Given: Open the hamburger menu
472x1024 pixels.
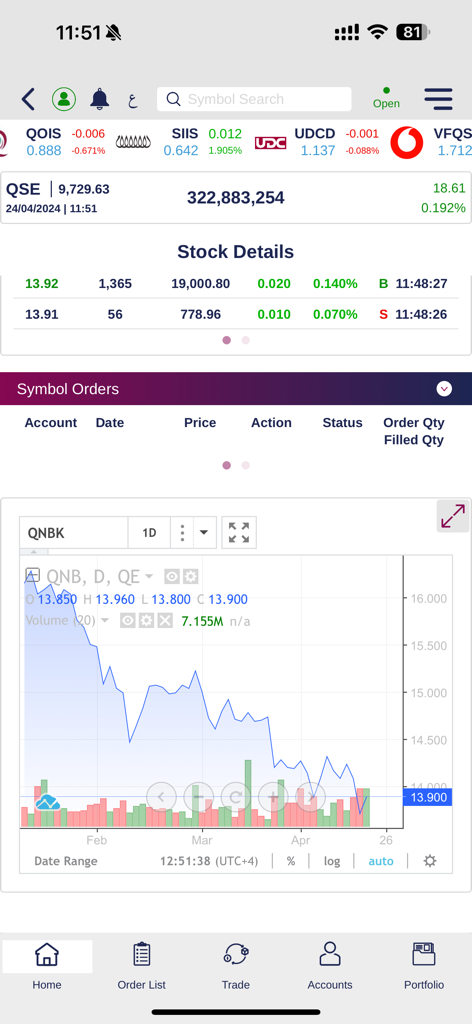Looking at the screenshot, I should click(x=438, y=99).
